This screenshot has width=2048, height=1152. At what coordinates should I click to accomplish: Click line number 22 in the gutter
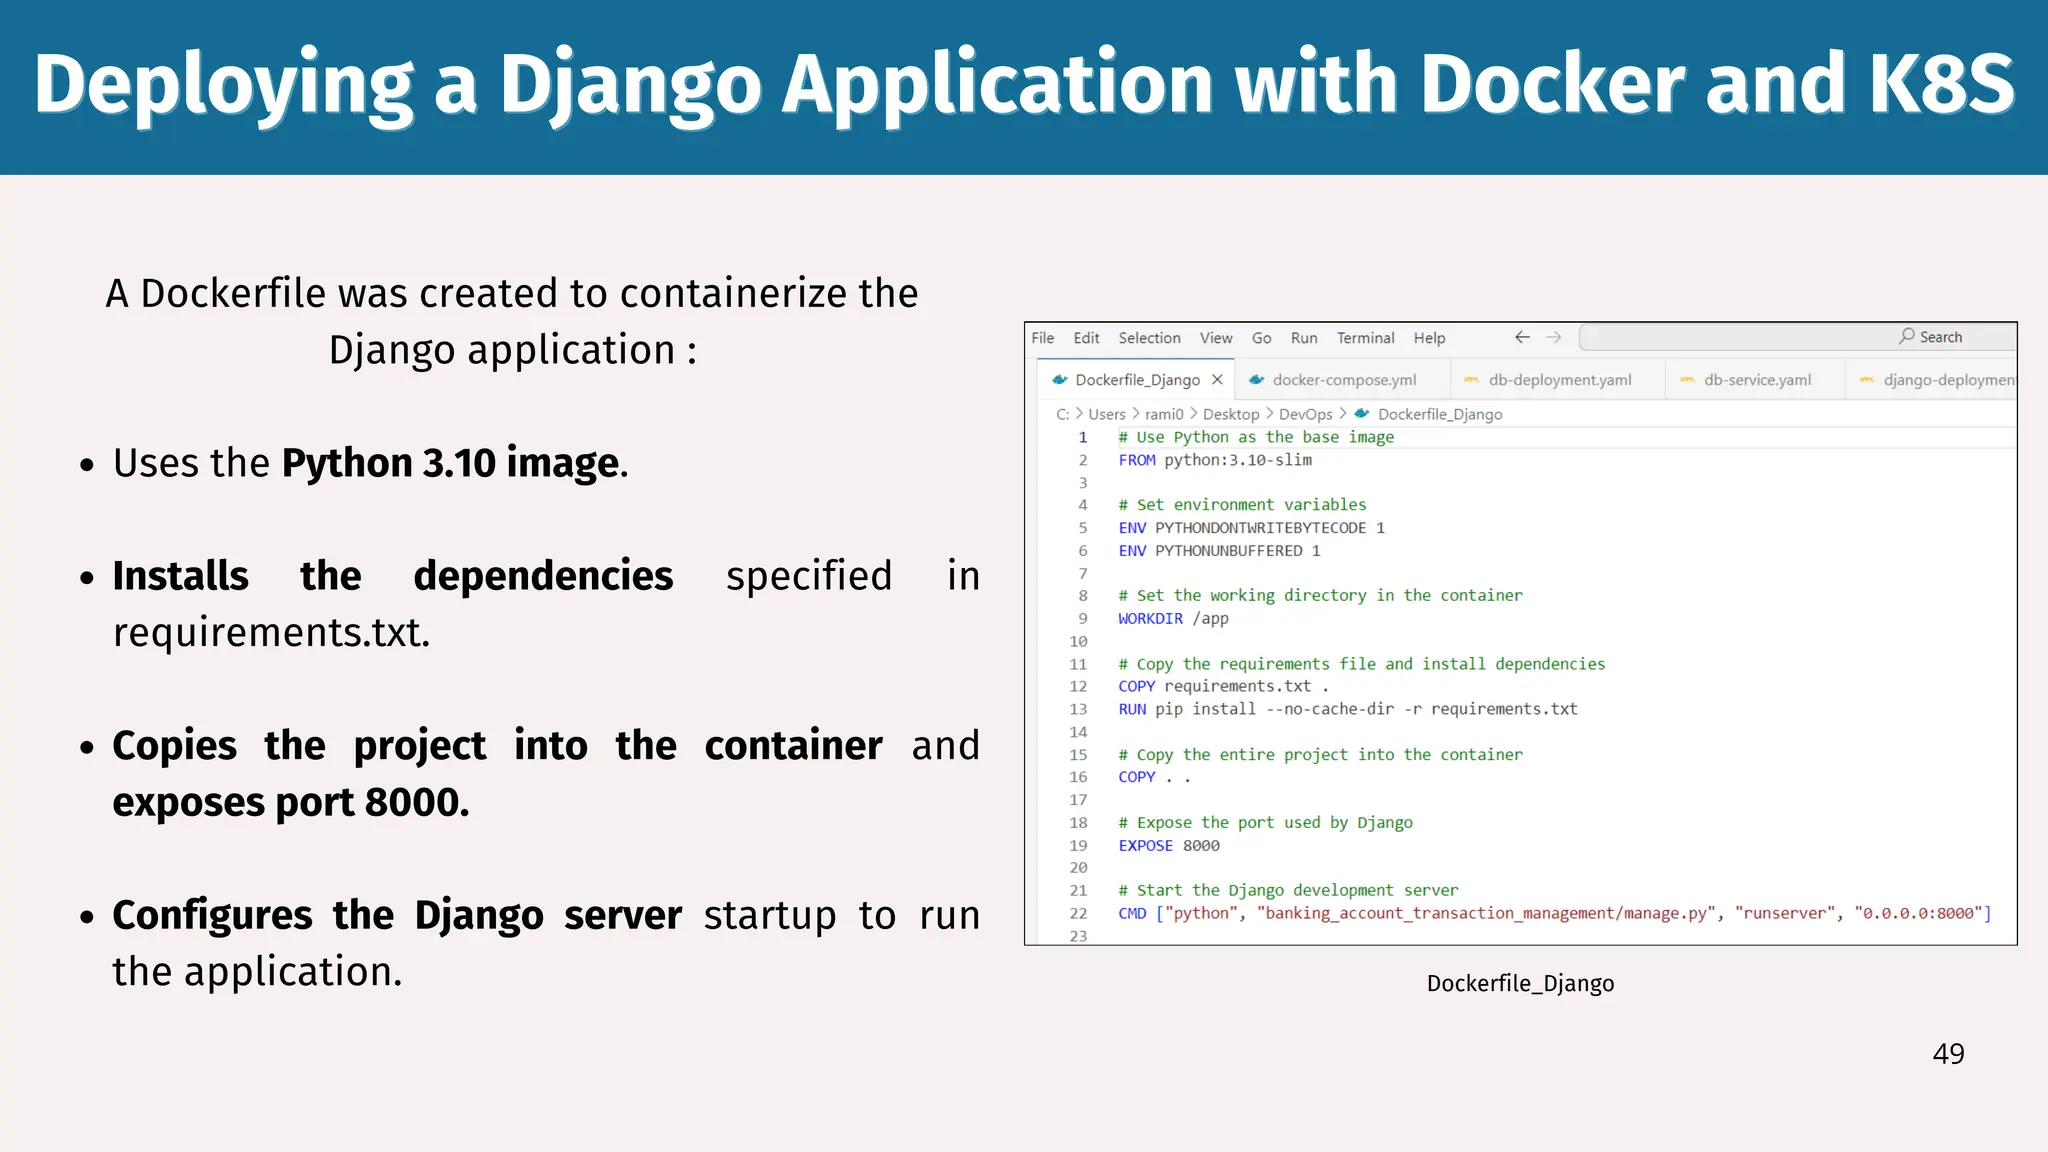1078,914
